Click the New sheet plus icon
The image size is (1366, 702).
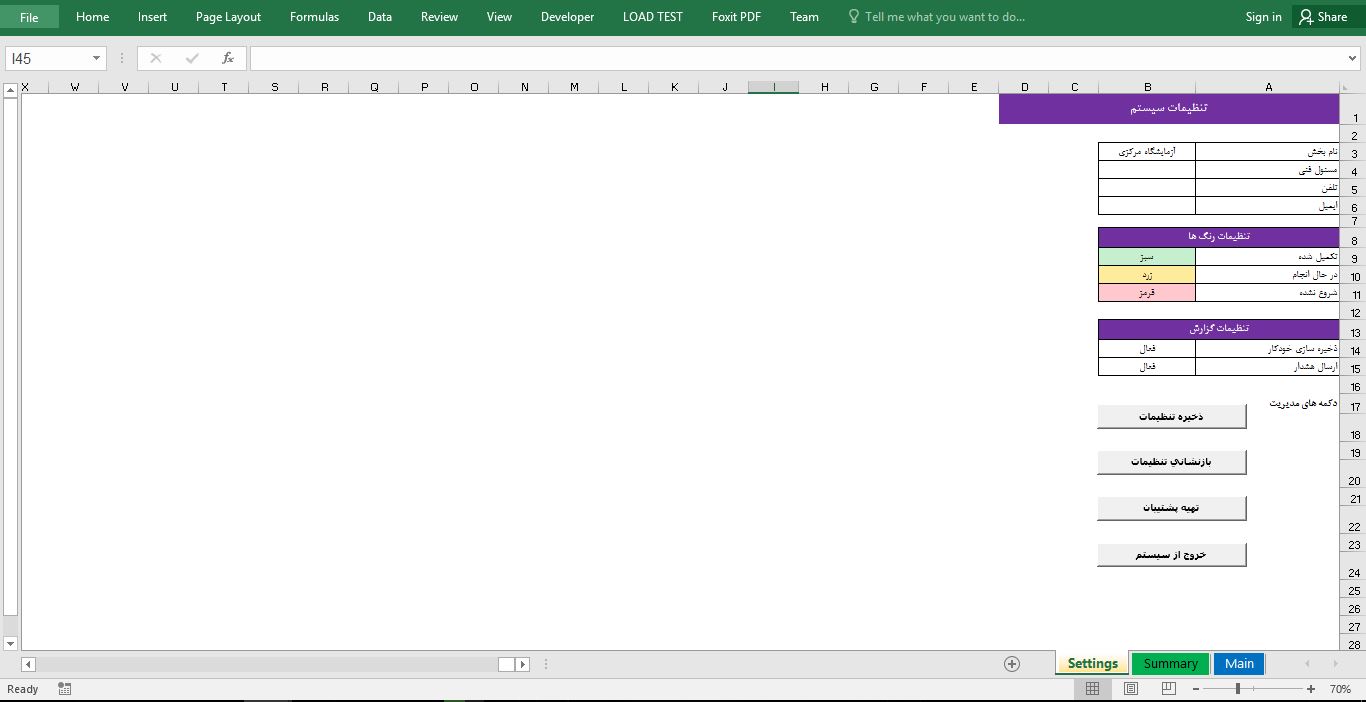tap(1011, 664)
